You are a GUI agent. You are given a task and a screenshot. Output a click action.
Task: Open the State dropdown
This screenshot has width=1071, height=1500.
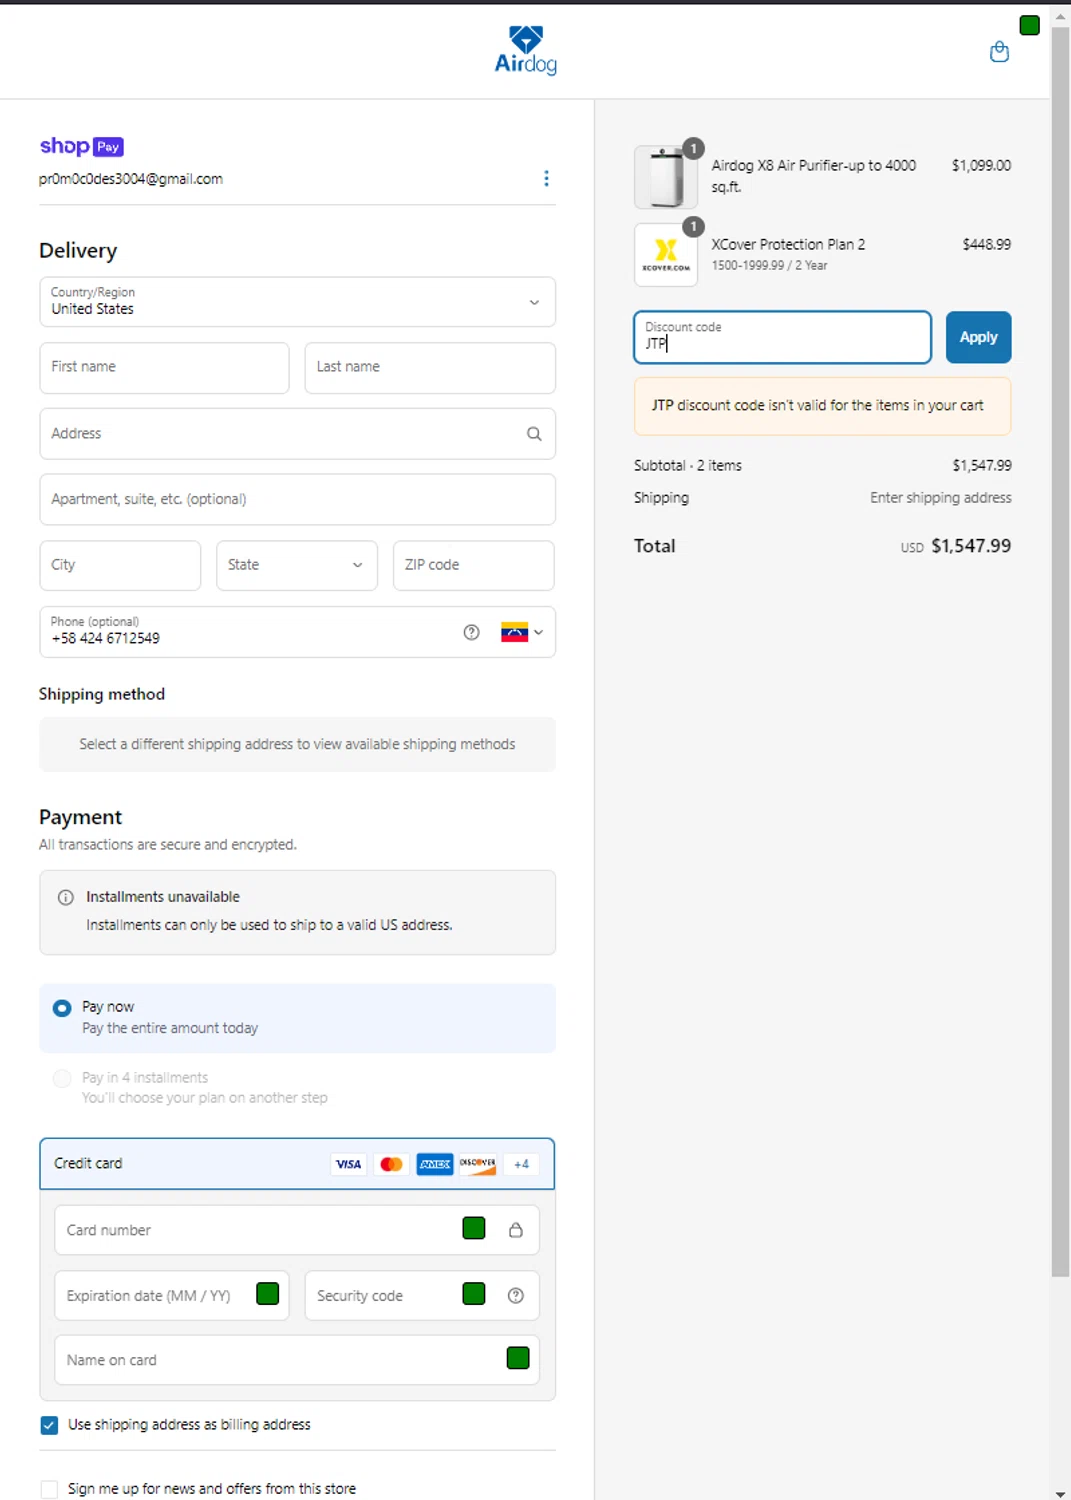pos(297,566)
